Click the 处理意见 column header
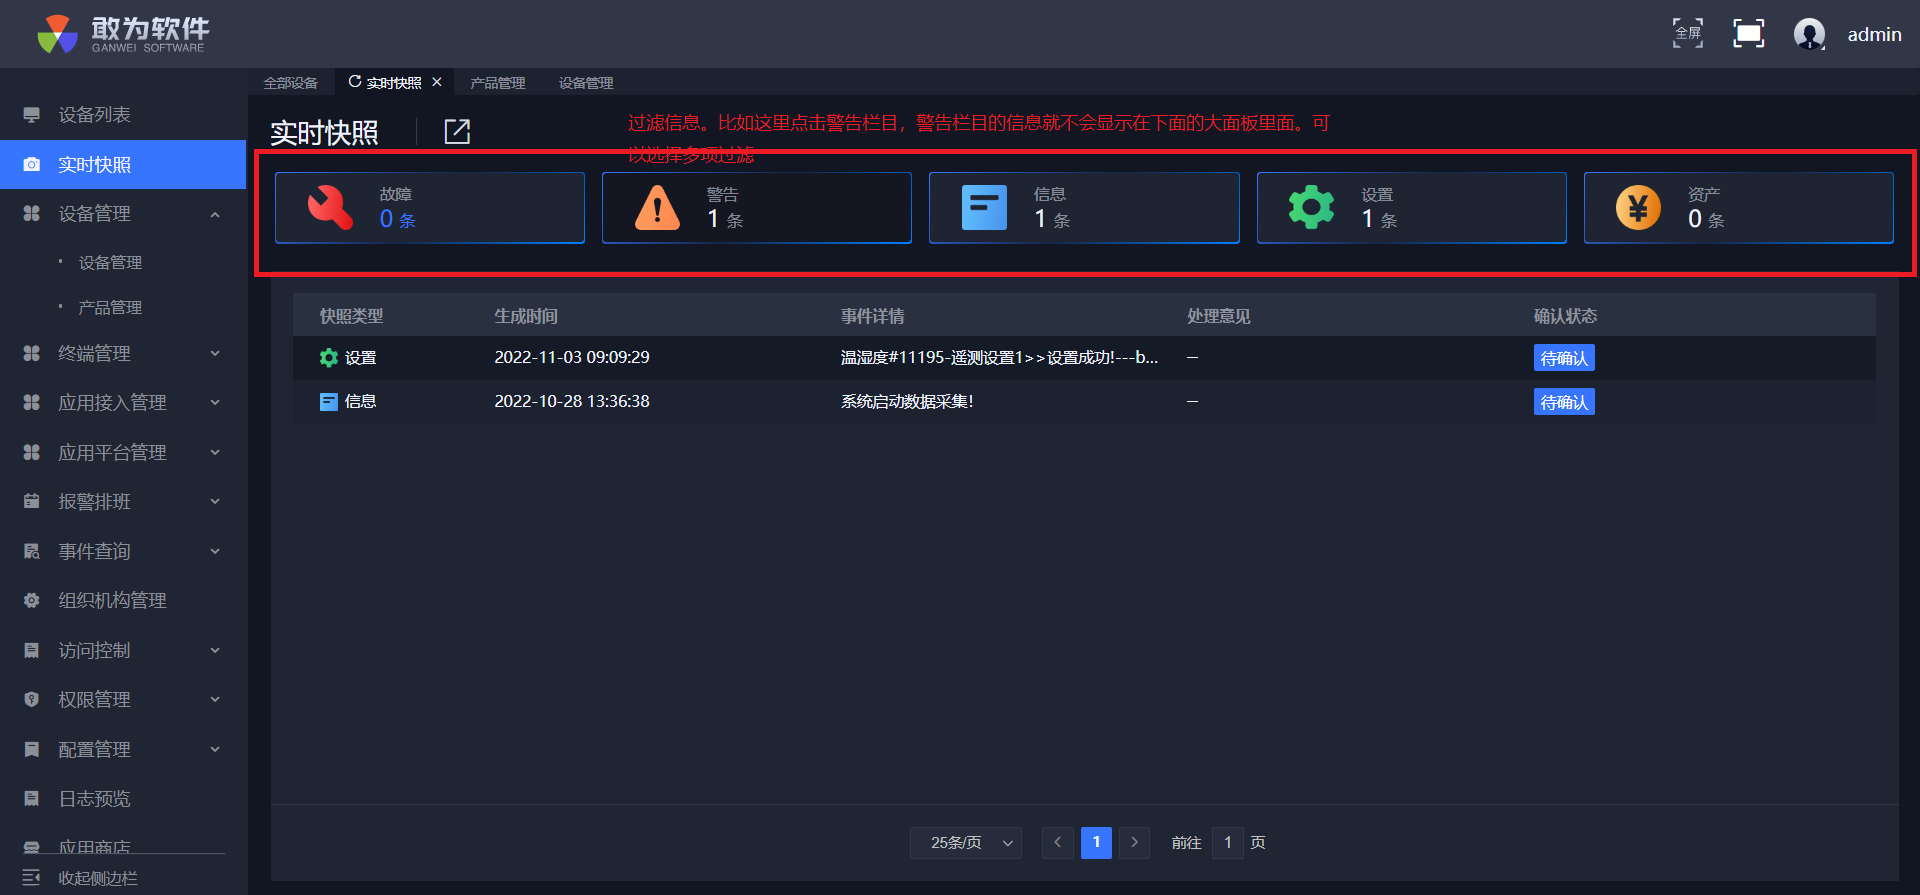 tap(1218, 316)
